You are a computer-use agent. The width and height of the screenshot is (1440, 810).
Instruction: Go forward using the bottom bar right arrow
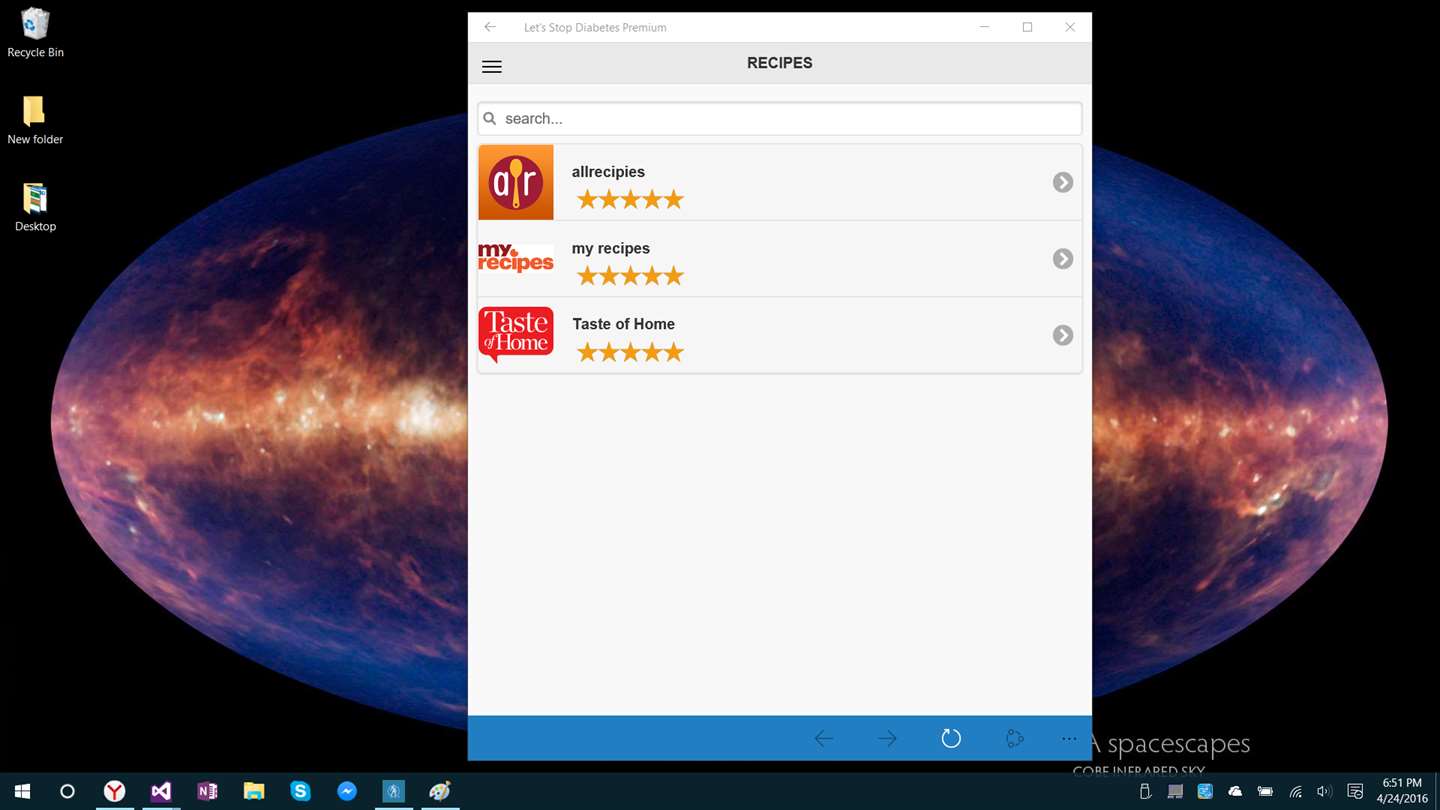tap(887, 739)
